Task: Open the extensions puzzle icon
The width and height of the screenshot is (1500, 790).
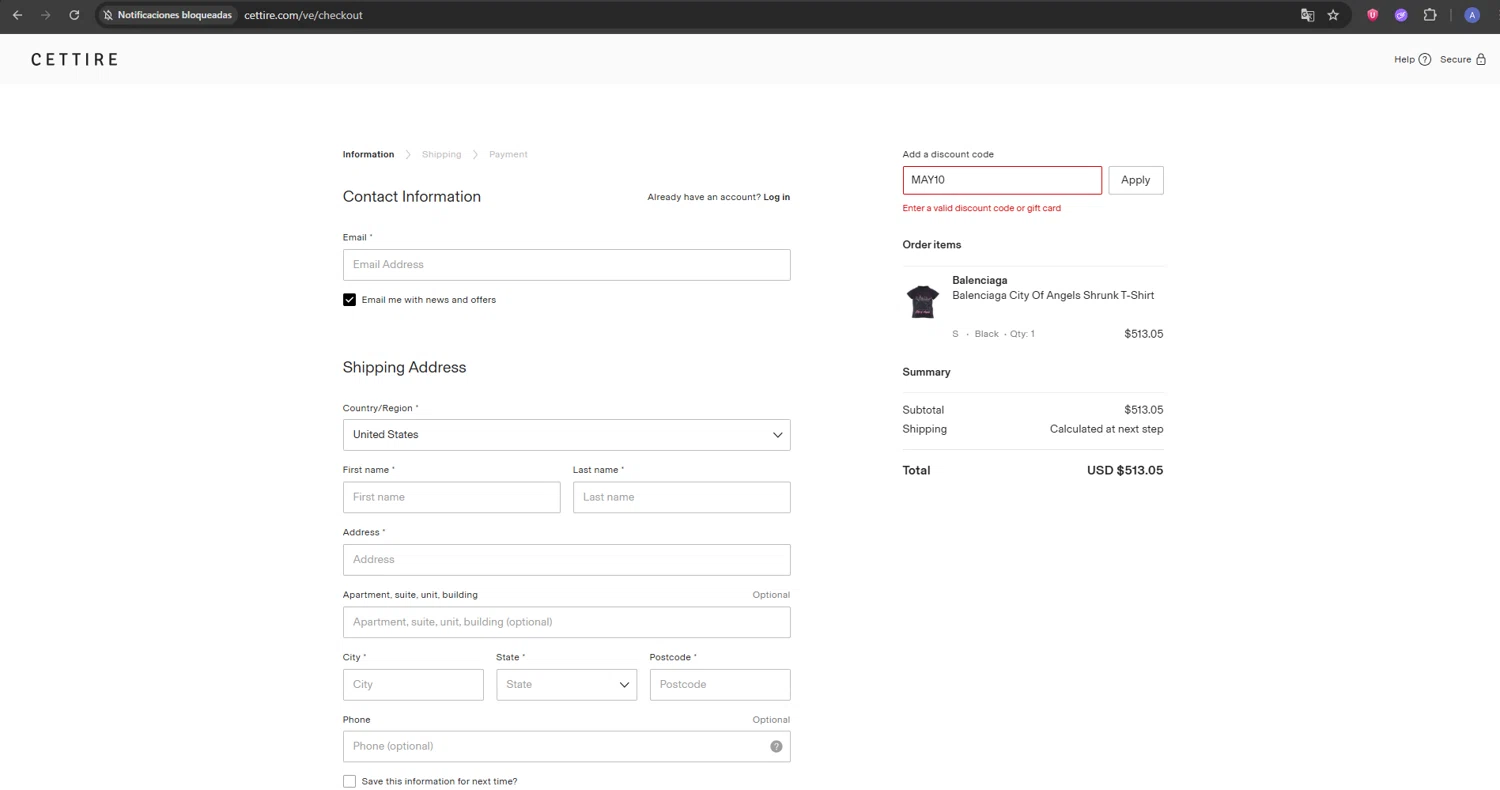Action: point(1430,15)
